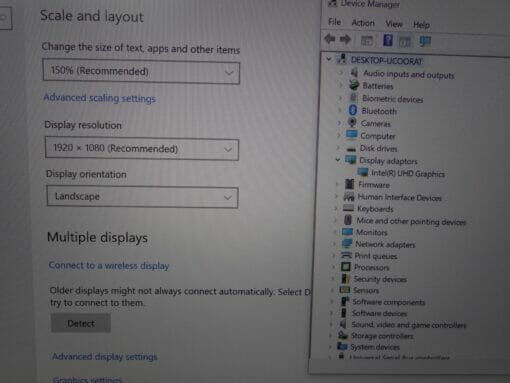The height and width of the screenshot is (383, 510).
Task: Open the Graphics settings link
Action: [87, 379]
